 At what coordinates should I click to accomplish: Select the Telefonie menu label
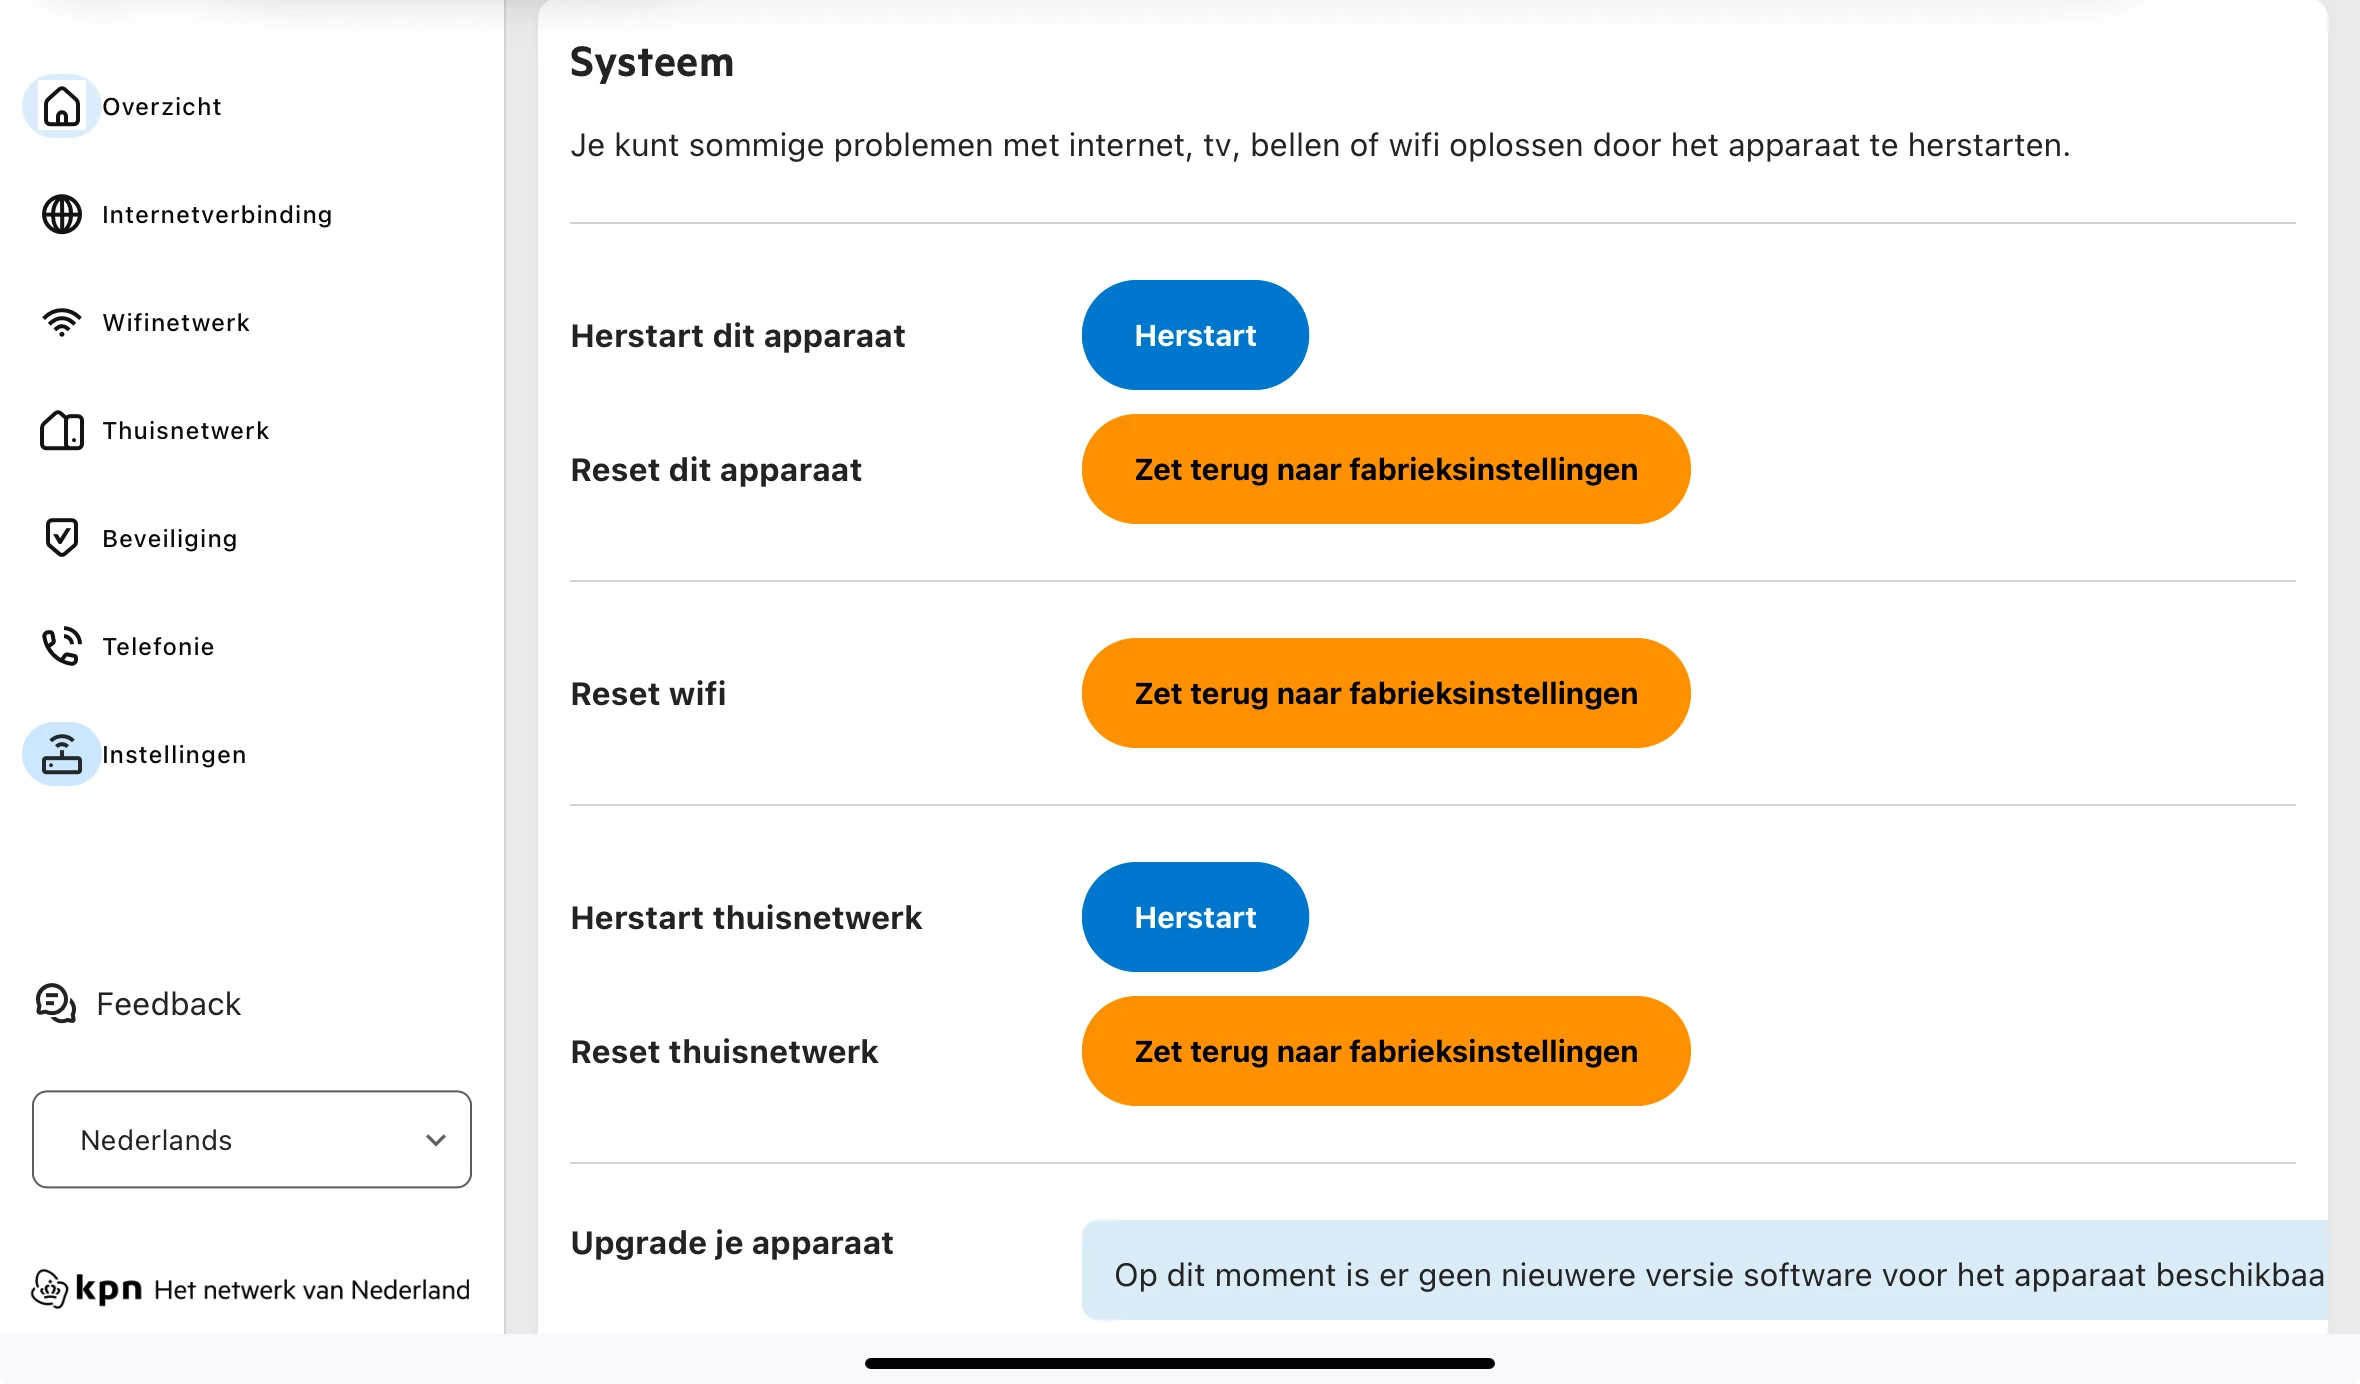pyautogui.click(x=158, y=646)
